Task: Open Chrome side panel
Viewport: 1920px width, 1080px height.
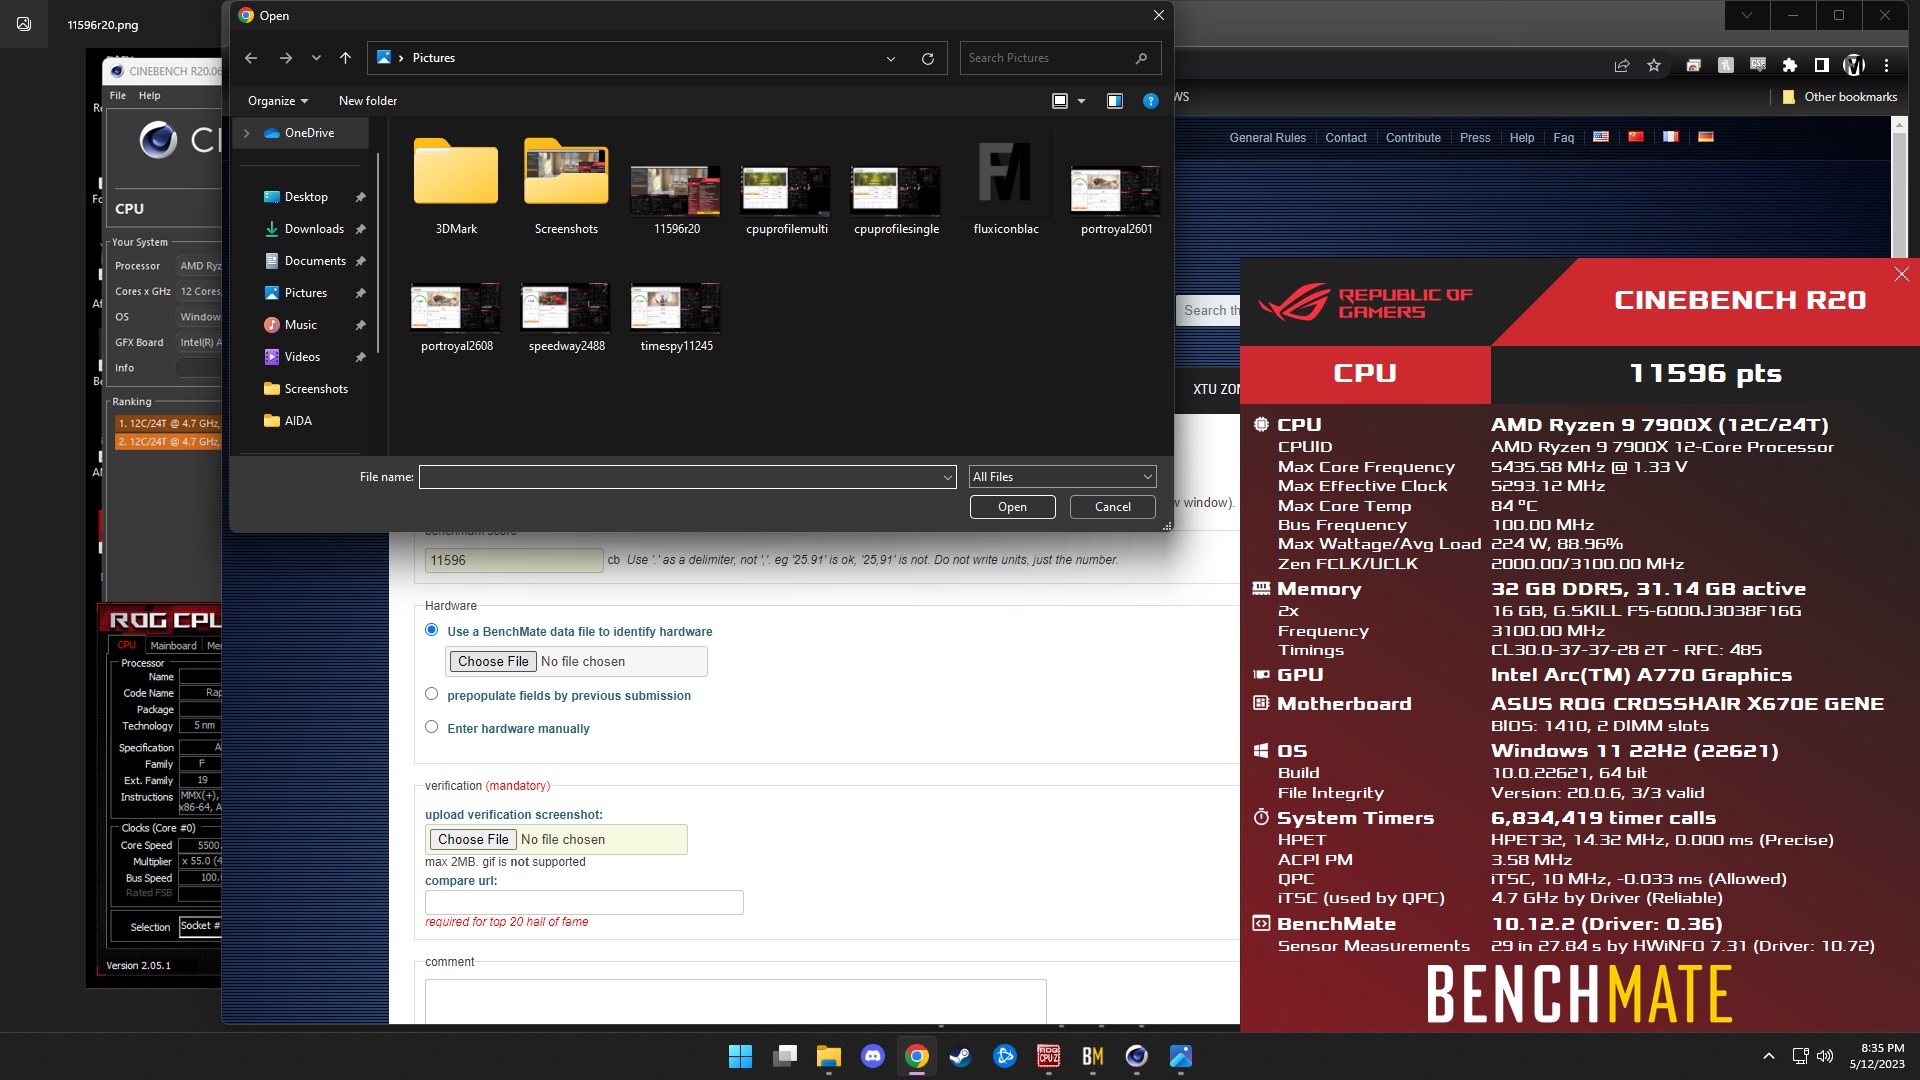Action: tap(1822, 65)
